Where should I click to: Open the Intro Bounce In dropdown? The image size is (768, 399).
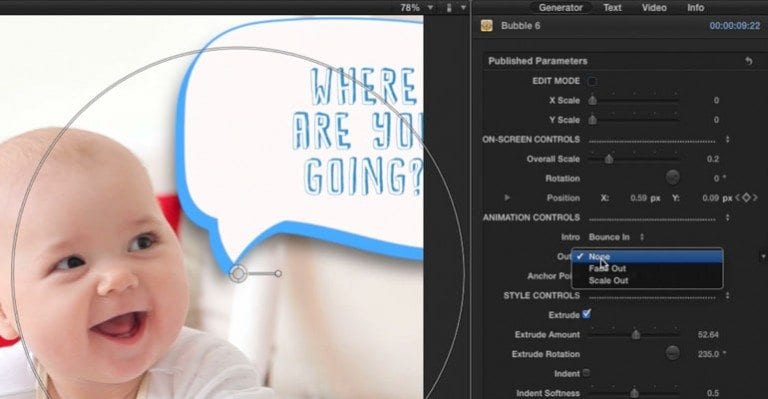(x=616, y=237)
